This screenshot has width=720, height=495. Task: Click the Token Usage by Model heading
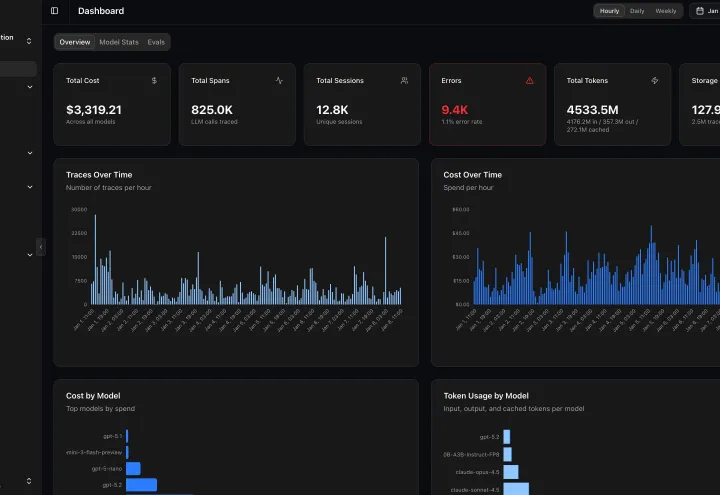coord(486,396)
